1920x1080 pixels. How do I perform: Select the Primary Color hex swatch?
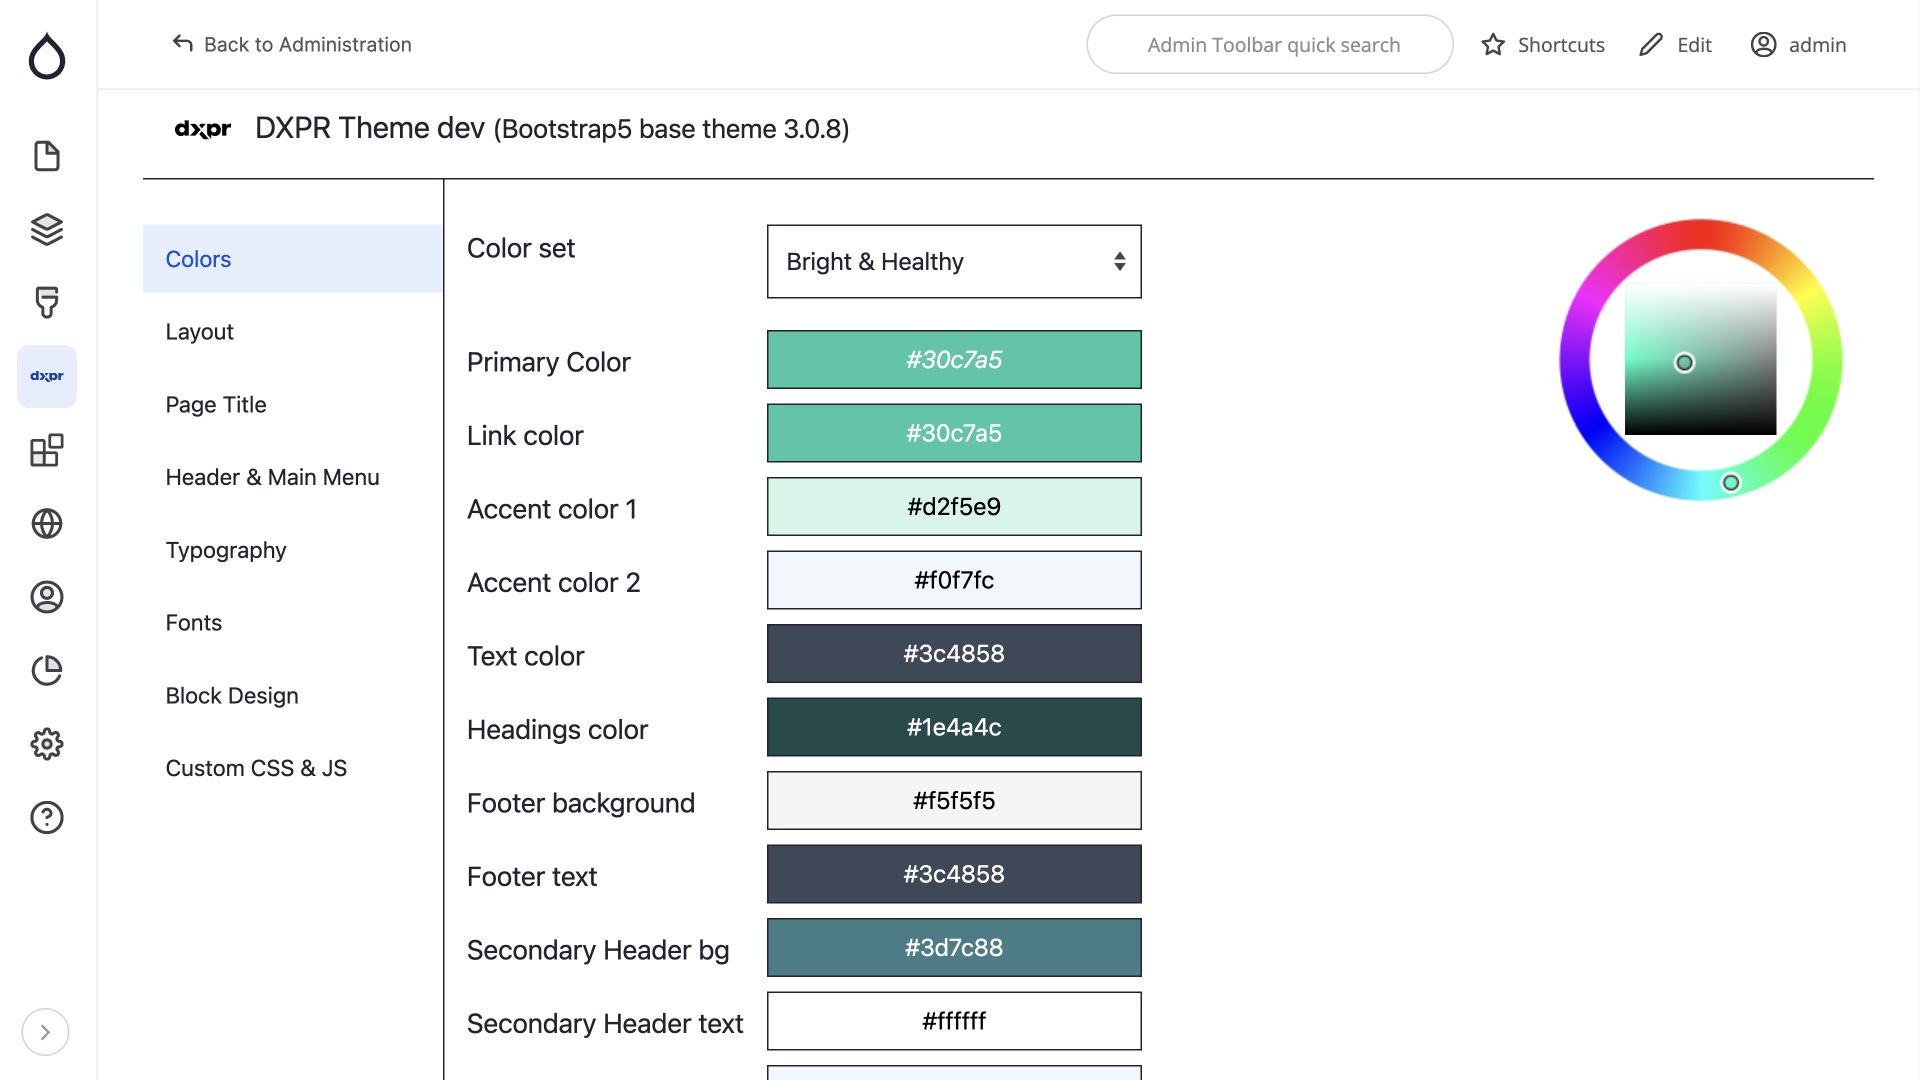point(953,360)
